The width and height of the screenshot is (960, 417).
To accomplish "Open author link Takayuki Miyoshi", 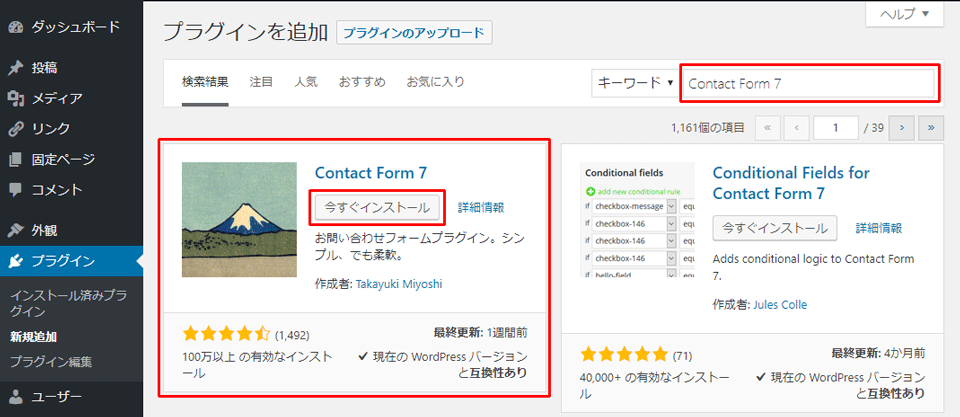I will [x=399, y=284].
